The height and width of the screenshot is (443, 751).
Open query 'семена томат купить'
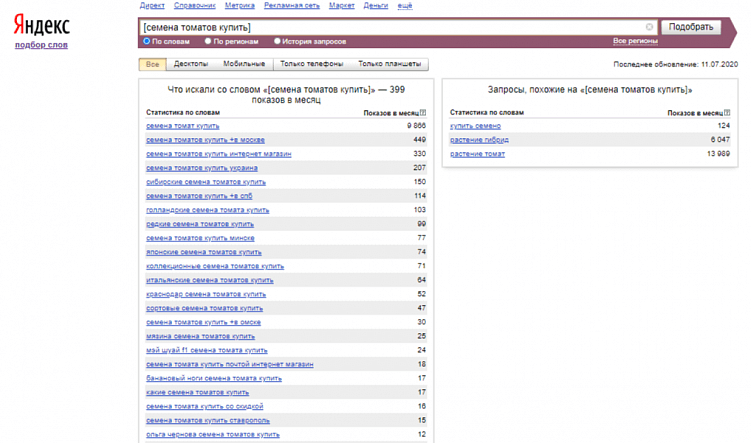coord(182,126)
